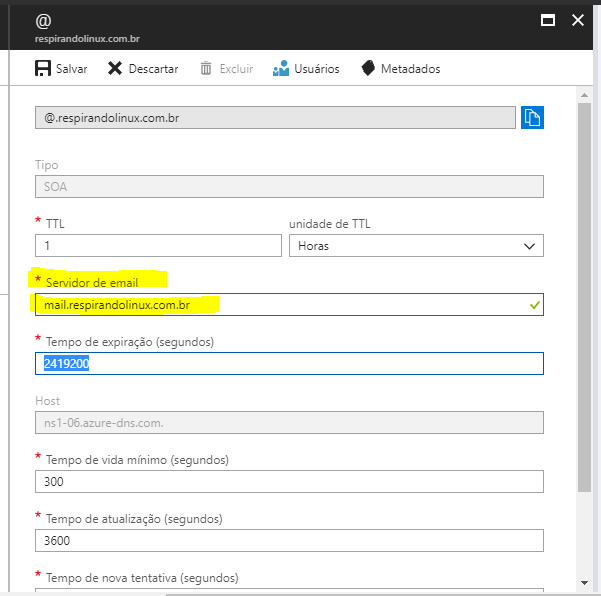Click the Tempo de atualização field

[x=289, y=540]
